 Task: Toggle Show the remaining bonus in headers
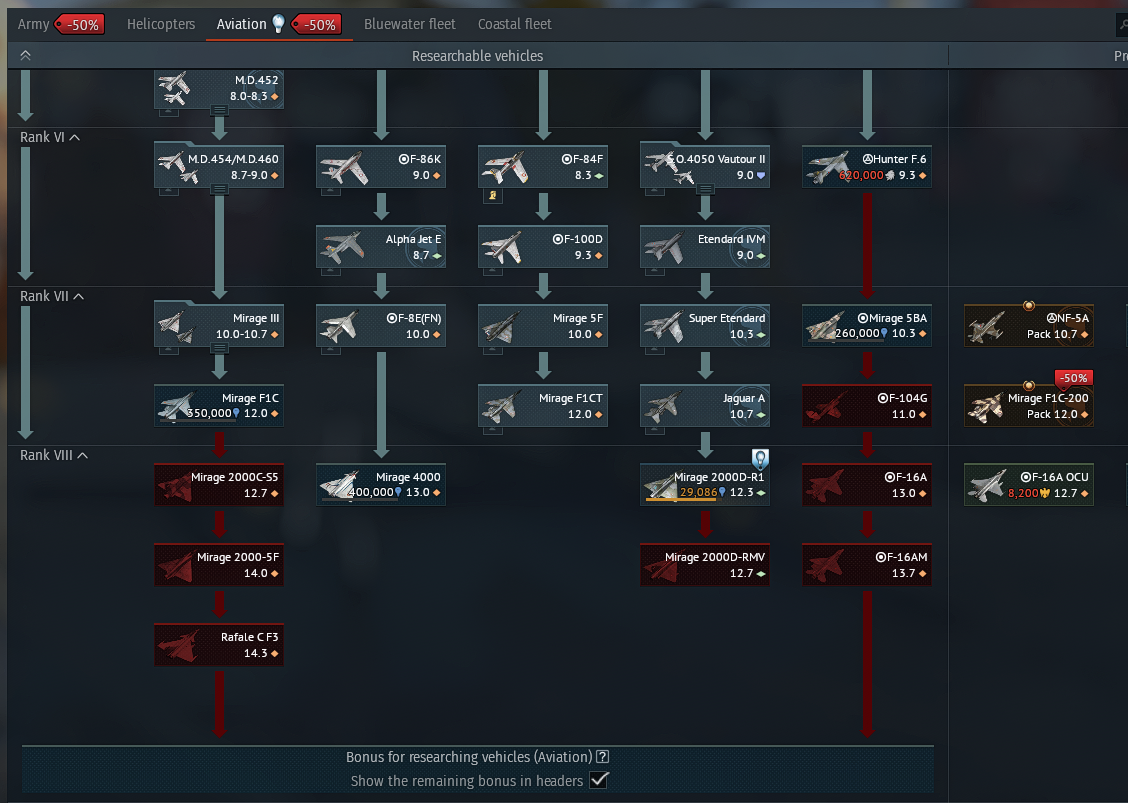(599, 780)
